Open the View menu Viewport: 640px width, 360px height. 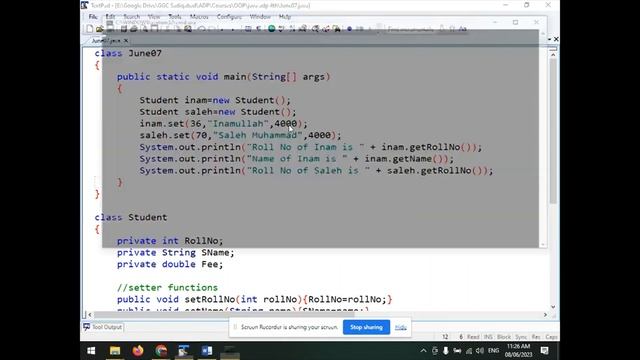click(x=154, y=17)
